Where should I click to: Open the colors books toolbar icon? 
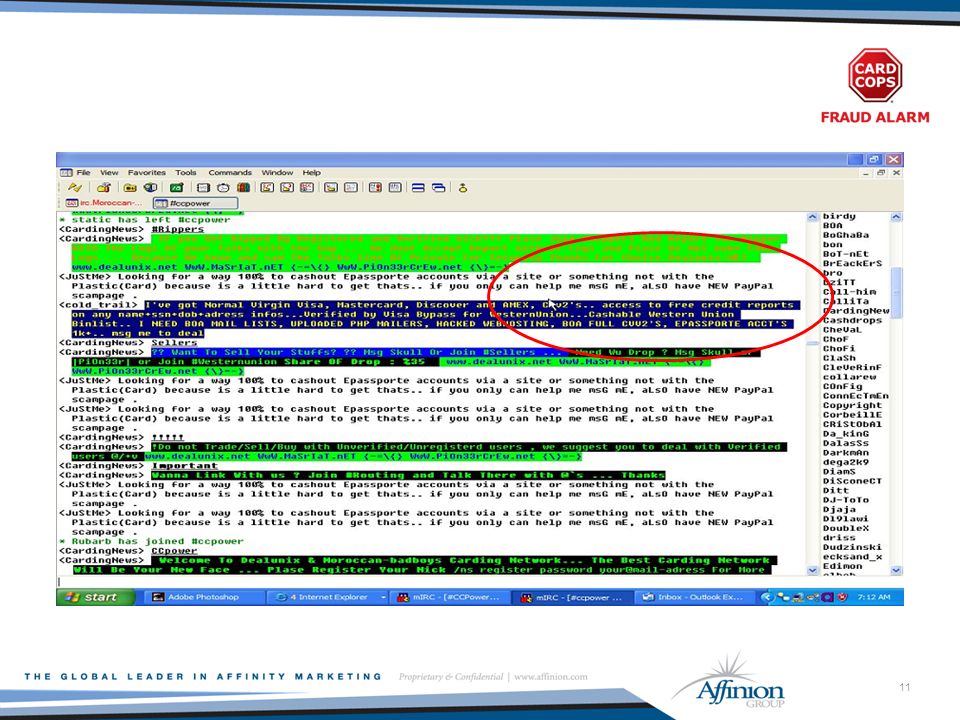[x=244, y=187]
